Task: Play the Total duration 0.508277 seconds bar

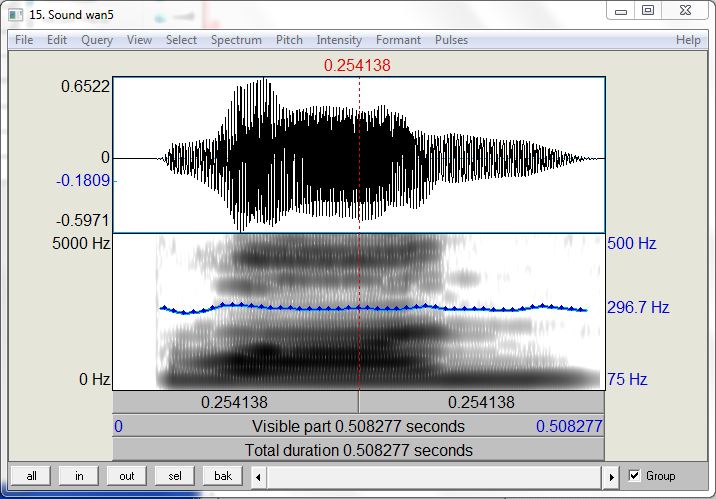Action: coord(358,450)
